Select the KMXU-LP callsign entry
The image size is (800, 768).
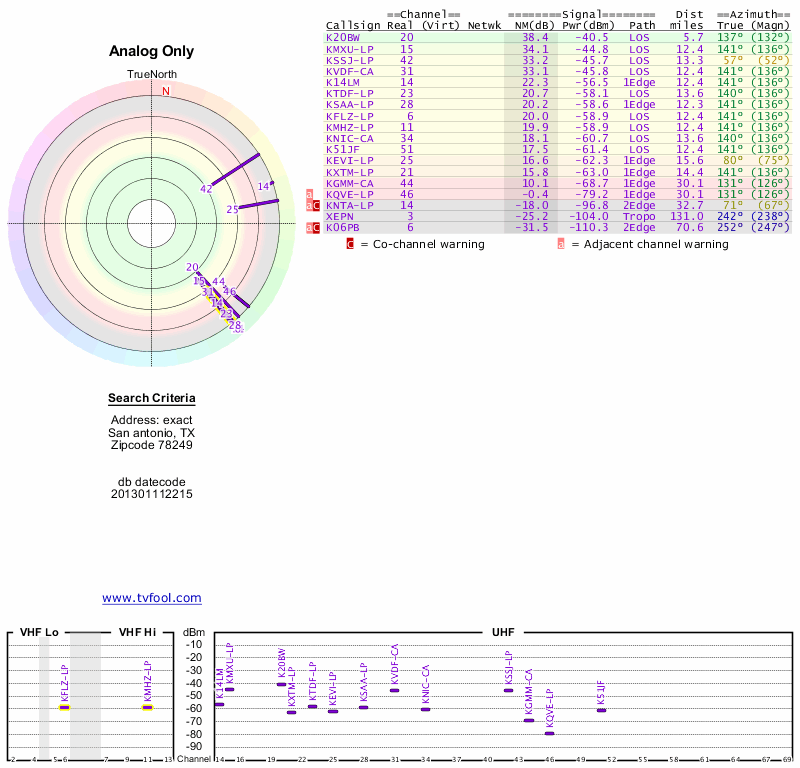click(349, 49)
